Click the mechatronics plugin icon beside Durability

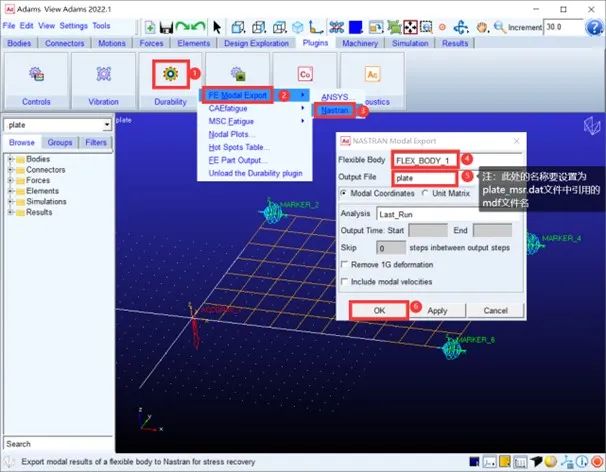tap(238, 73)
